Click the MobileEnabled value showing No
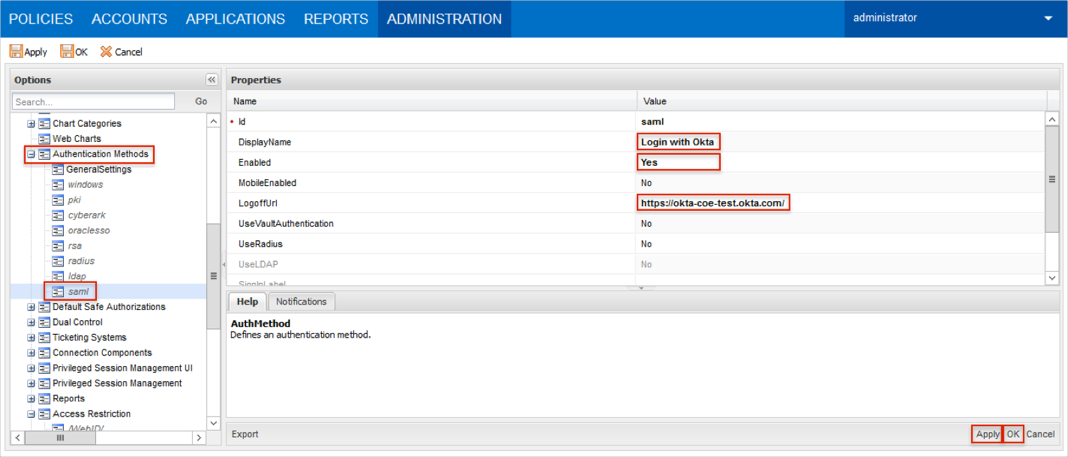Viewport: 1068px width, 457px height. pos(646,183)
